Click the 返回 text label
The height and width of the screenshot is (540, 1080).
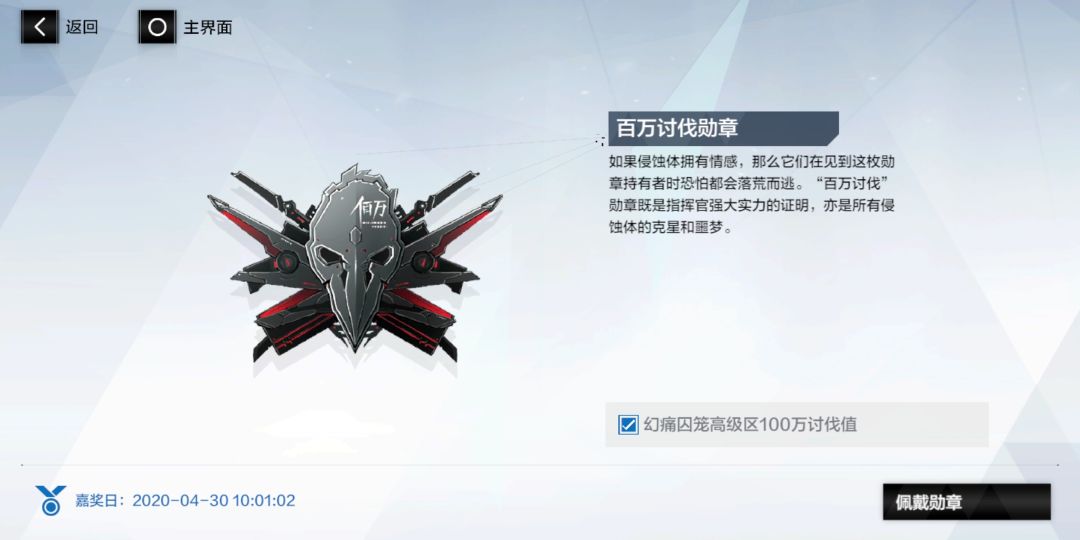tap(81, 28)
